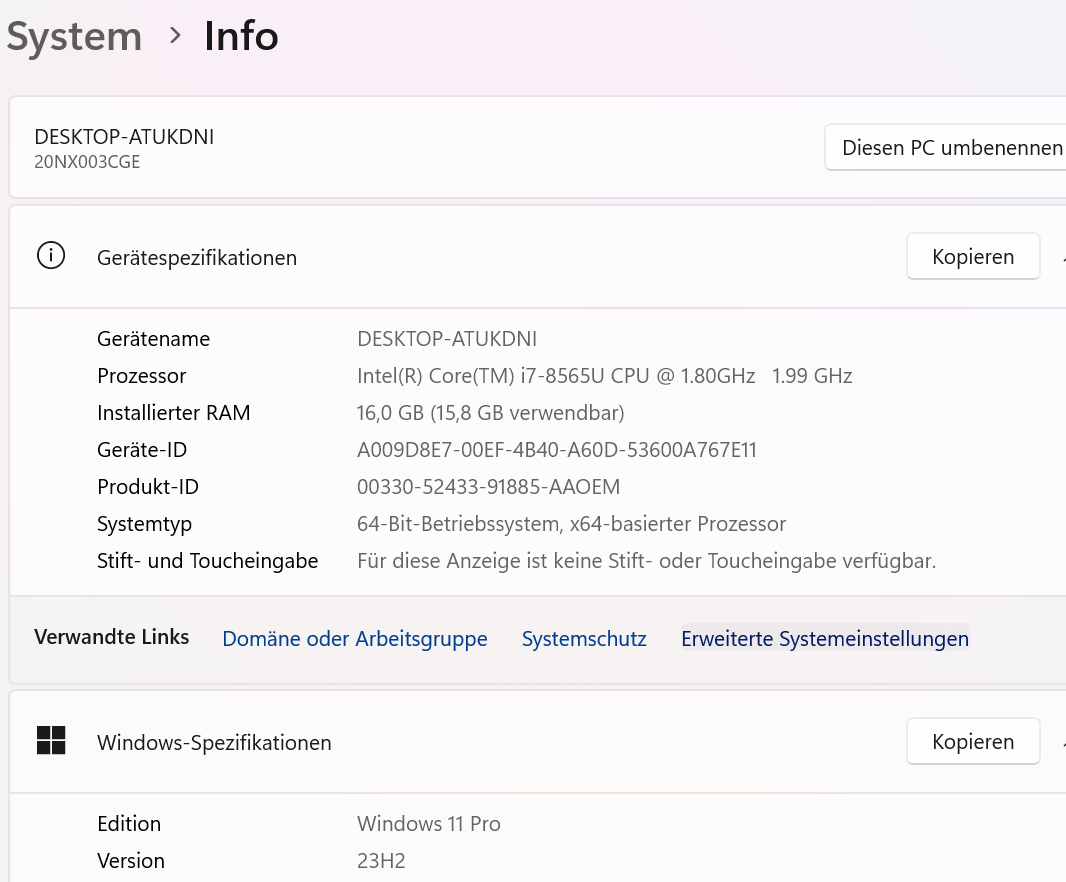Click the Version label
The image size is (1066, 882).
point(131,861)
